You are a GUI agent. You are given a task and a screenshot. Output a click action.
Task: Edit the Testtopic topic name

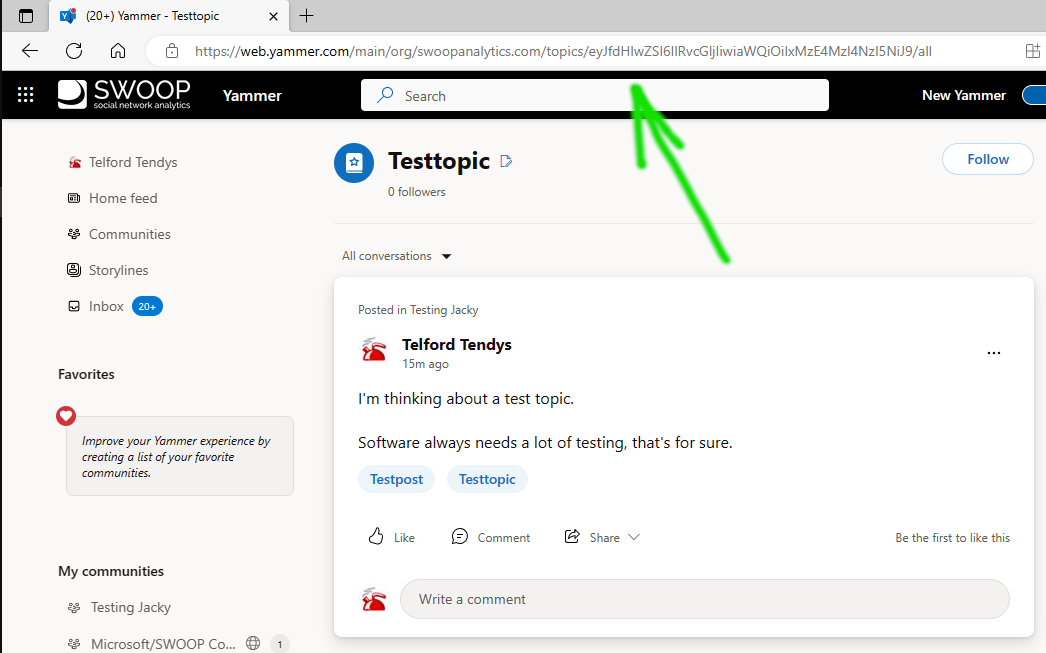(506, 161)
